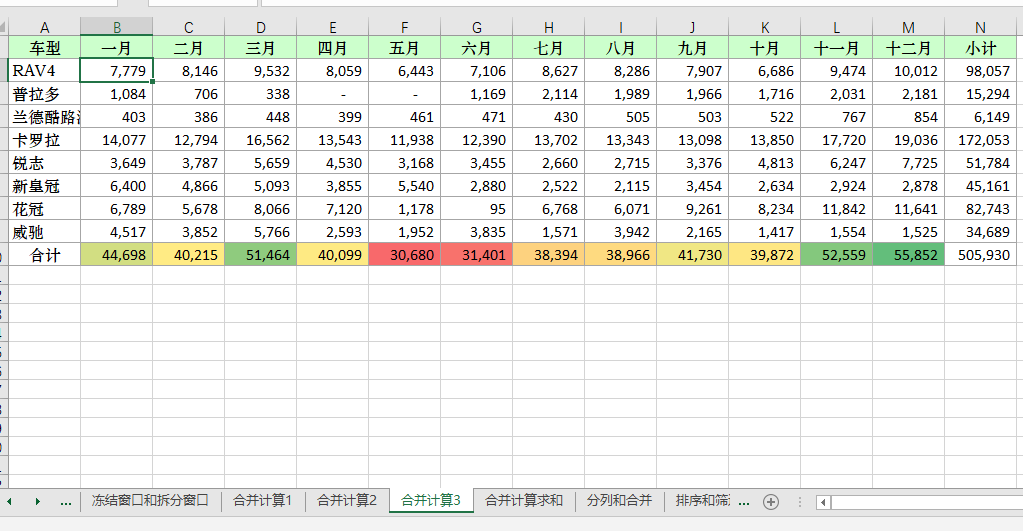Click the select-all corner triangle
Image resolution: width=1023 pixels, height=531 pixels.
pos(3,27)
